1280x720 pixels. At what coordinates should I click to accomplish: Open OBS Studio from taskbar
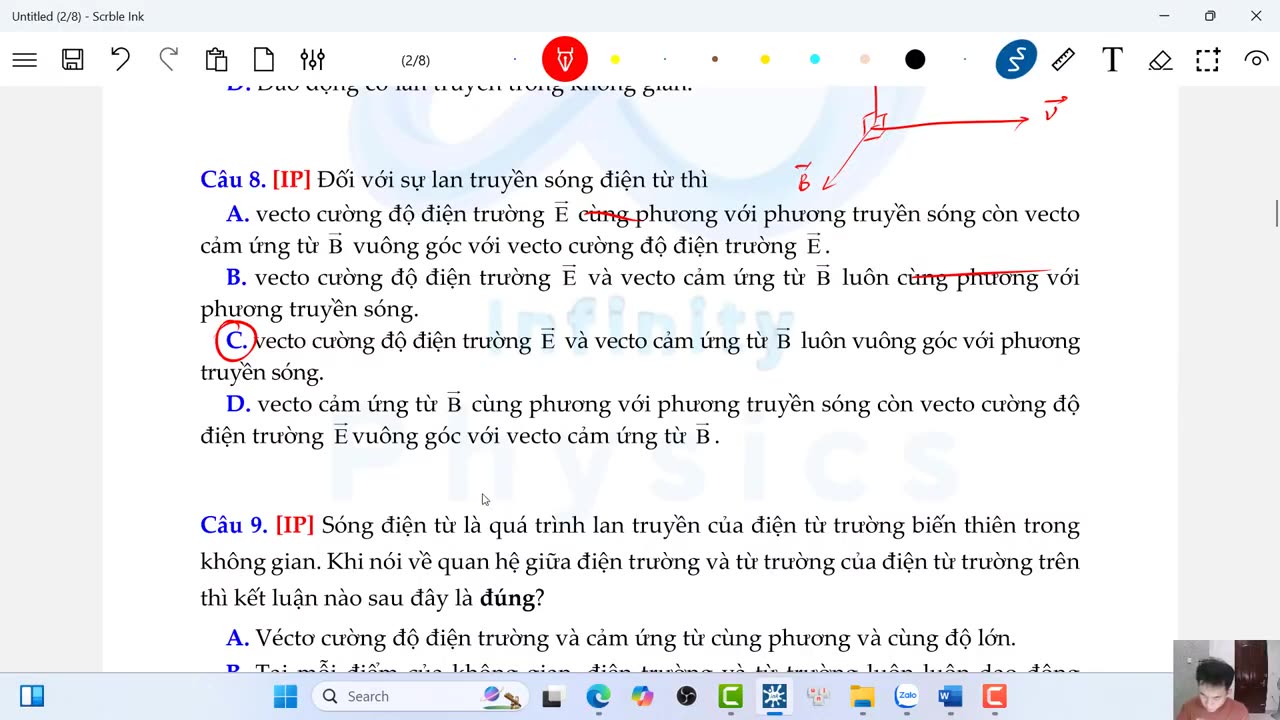pyautogui.click(x=686, y=696)
